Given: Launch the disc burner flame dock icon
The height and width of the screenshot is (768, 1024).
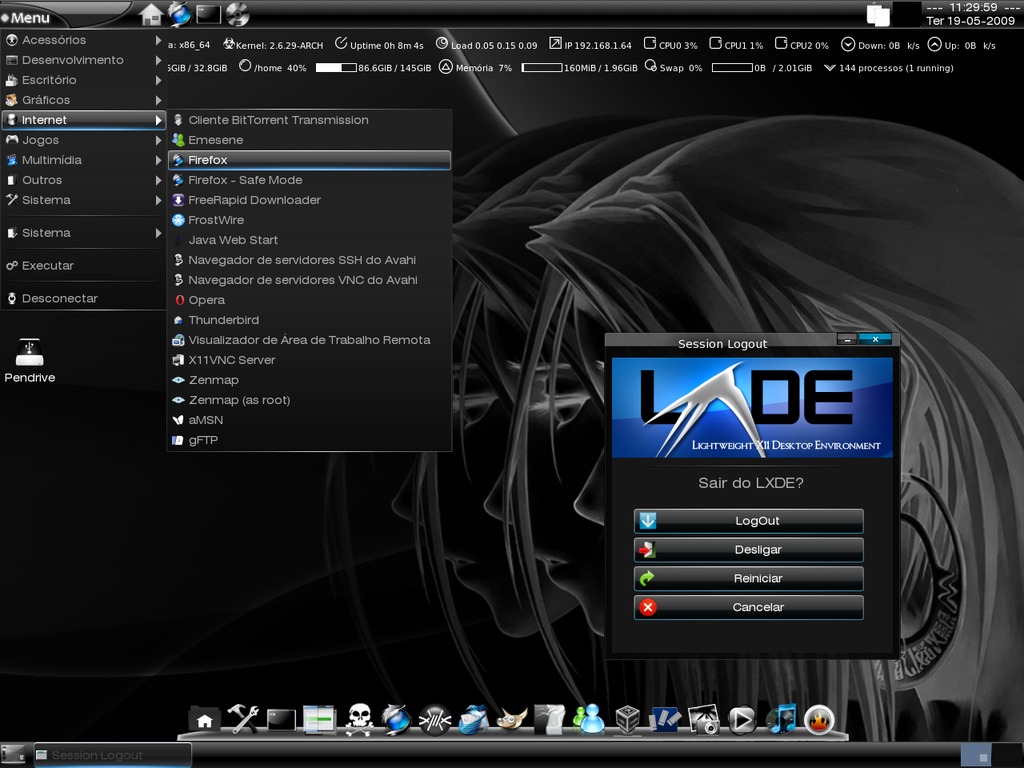Looking at the screenshot, I should point(819,720).
